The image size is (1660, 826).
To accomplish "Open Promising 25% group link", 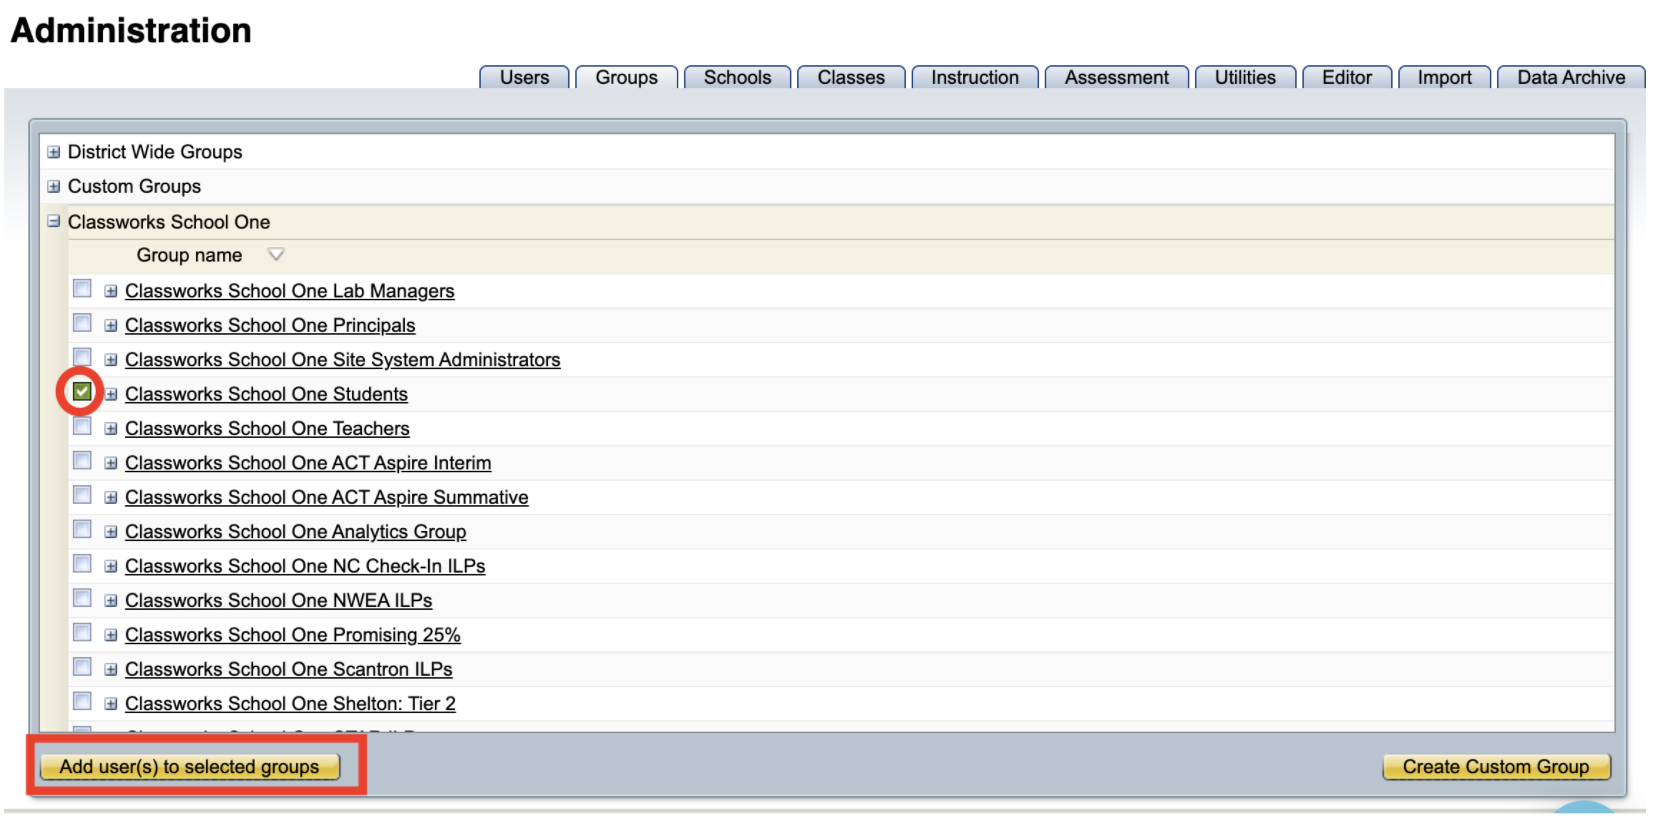I will [292, 635].
